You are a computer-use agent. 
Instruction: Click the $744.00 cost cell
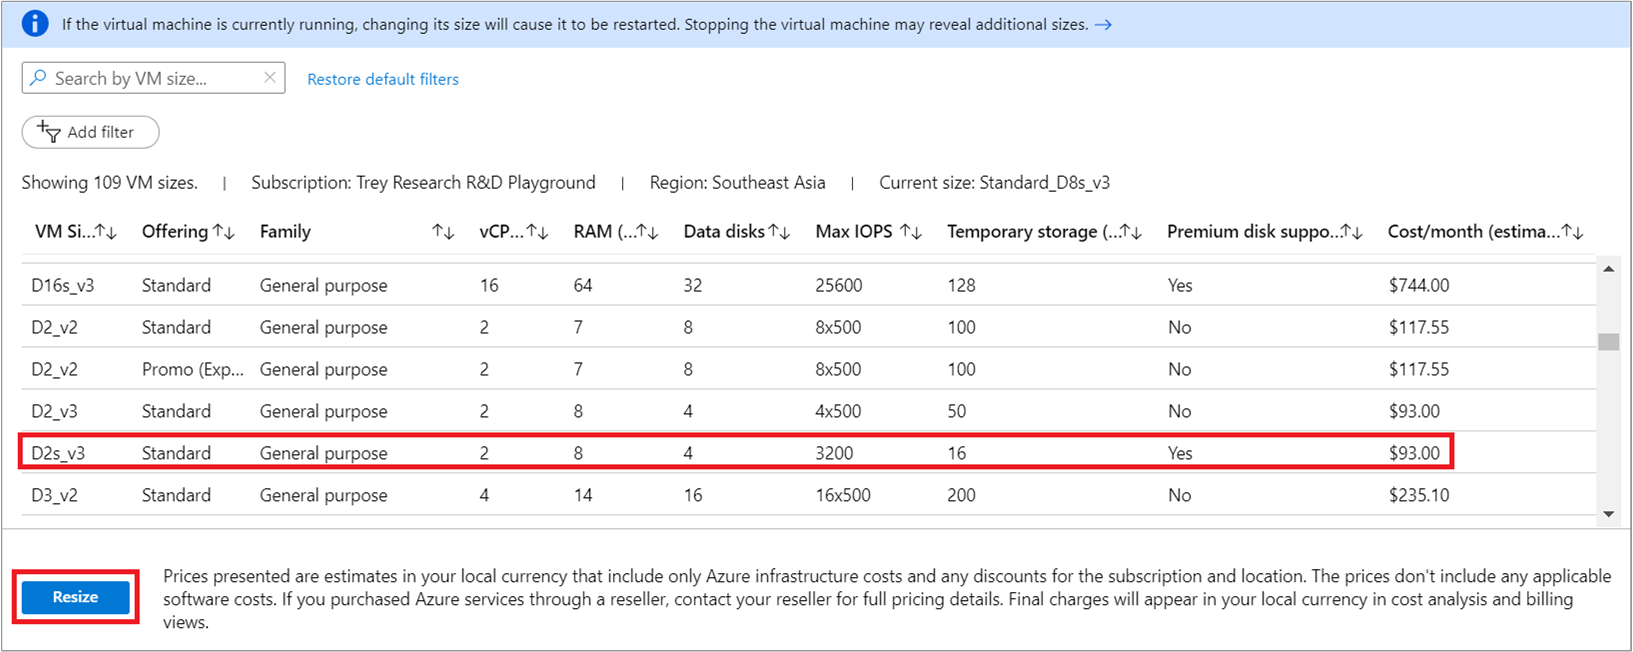pyautogui.click(x=1418, y=285)
